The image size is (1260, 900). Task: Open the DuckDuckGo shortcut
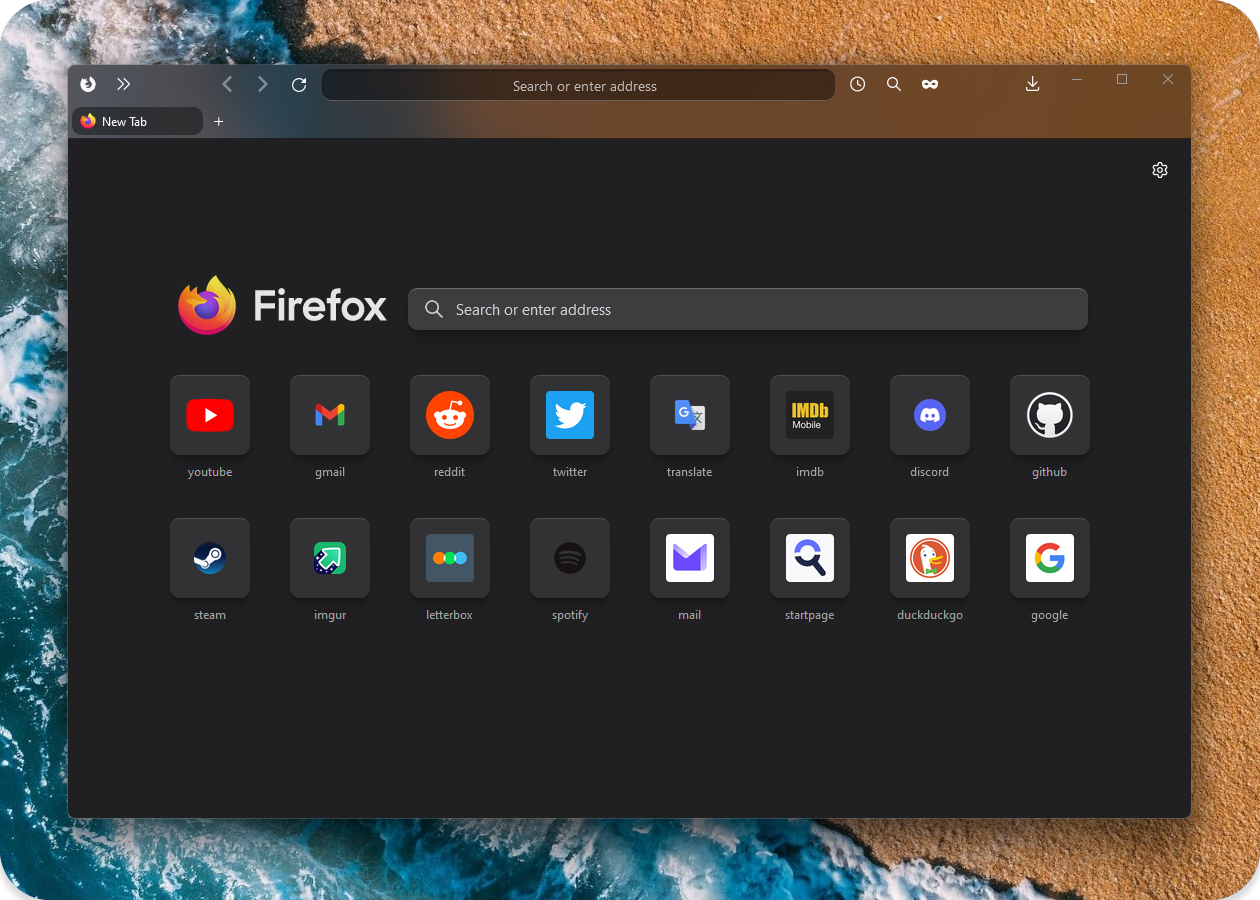[930, 558]
